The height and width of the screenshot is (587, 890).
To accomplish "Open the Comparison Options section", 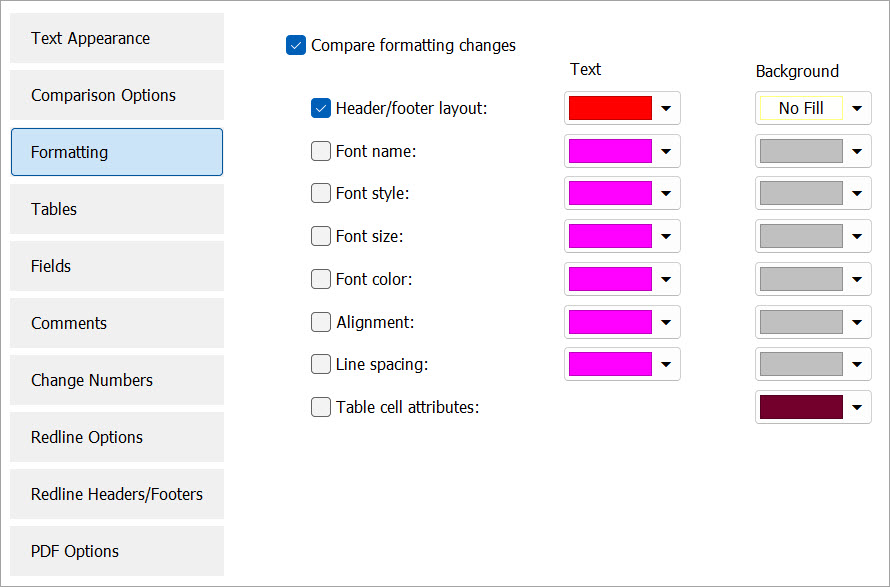I will click(116, 95).
